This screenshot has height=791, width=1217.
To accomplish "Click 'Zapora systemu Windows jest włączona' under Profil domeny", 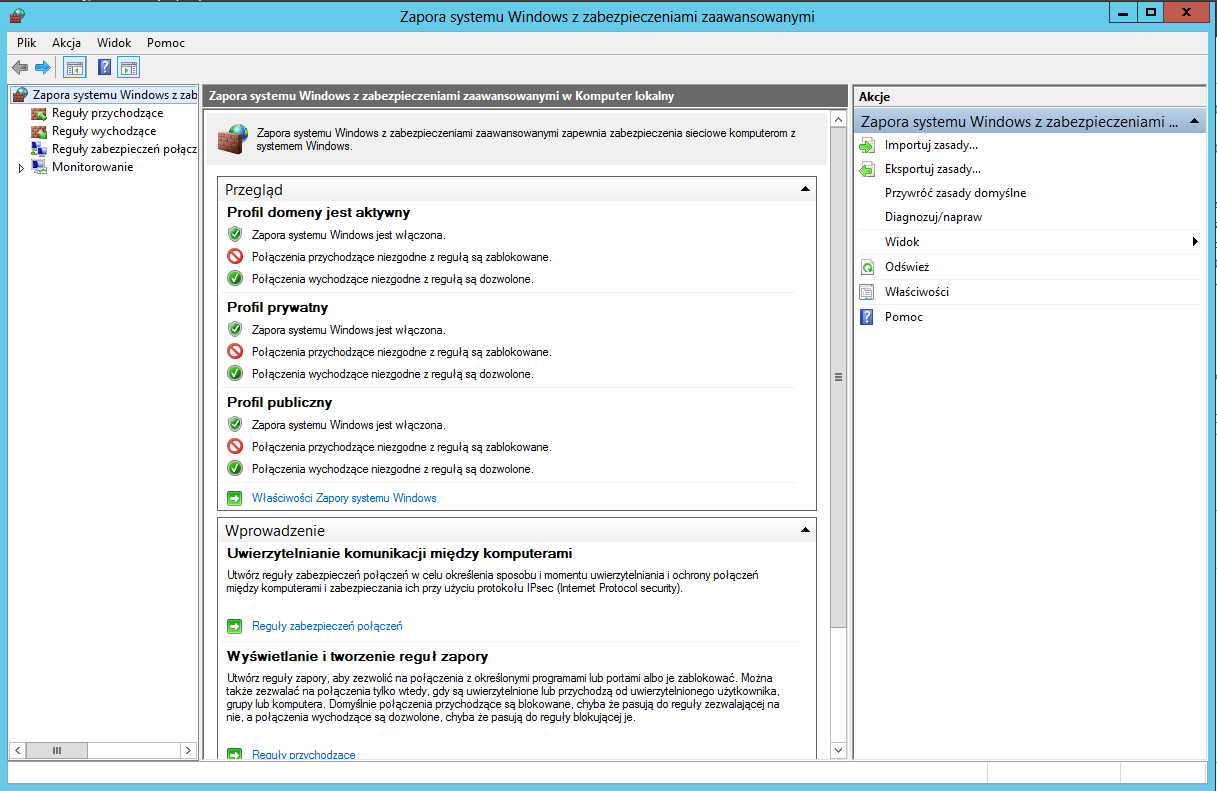I will 349,235.
